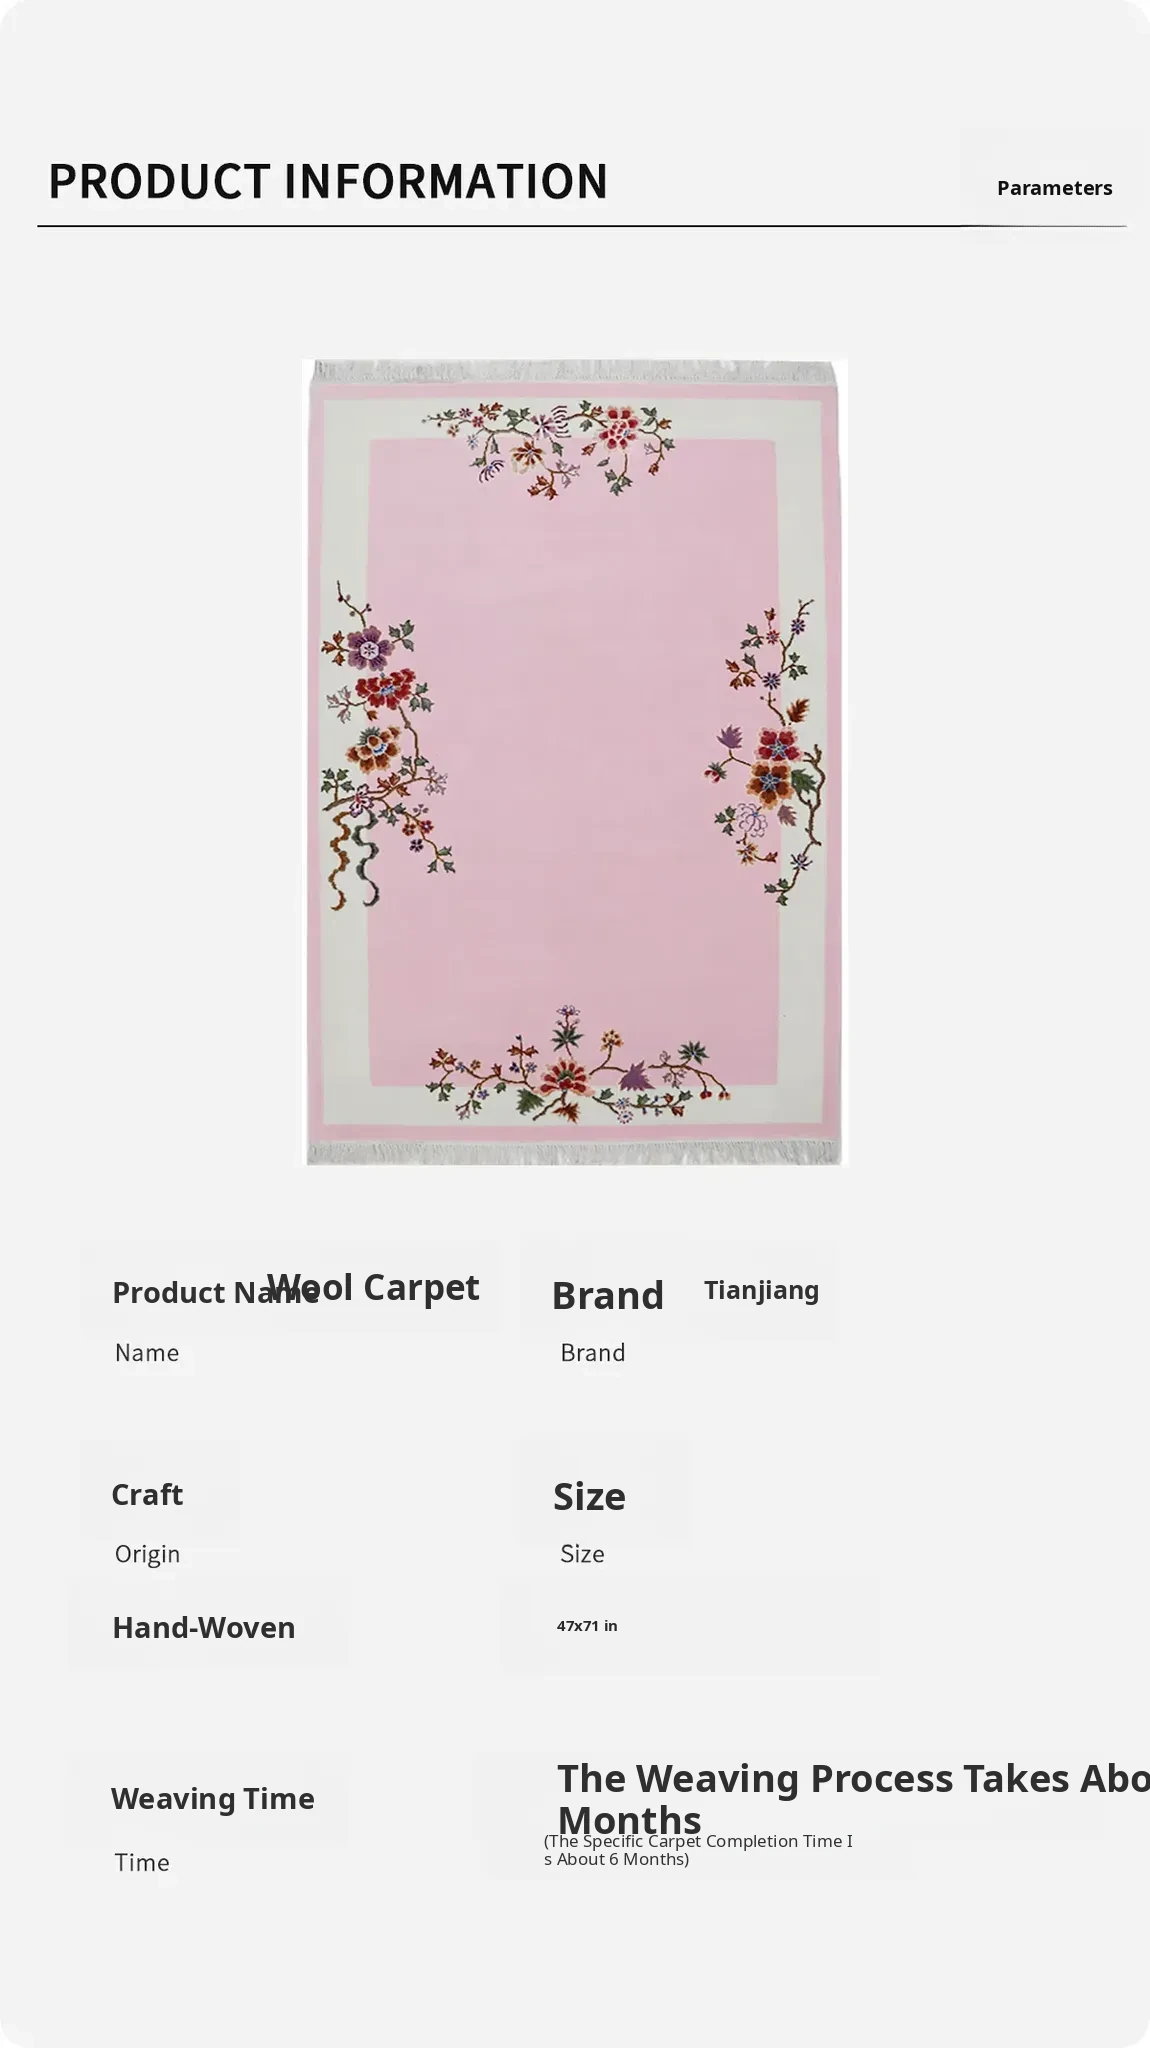This screenshot has width=1150, height=2048.
Task: Click the Time caption under Weaving Time
Action: tap(142, 1862)
